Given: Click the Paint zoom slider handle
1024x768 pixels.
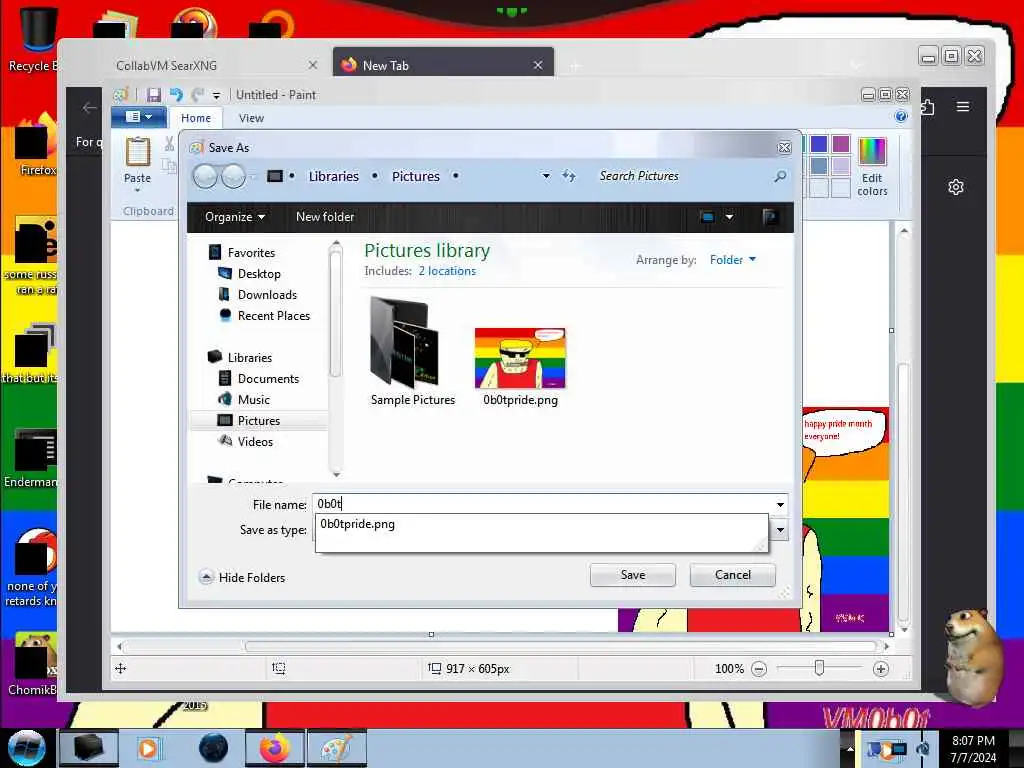Looking at the screenshot, I should click(x=819, y=668).
